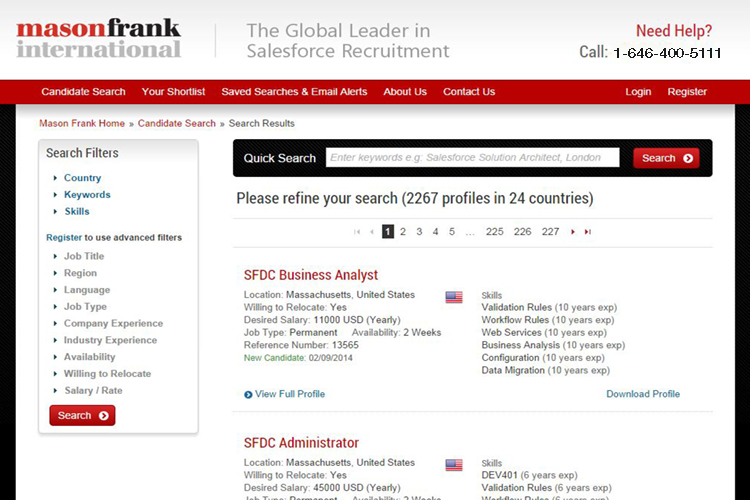Screen dimensions: 750x500
Task: Go to results page 2
Action: point(403,232)
